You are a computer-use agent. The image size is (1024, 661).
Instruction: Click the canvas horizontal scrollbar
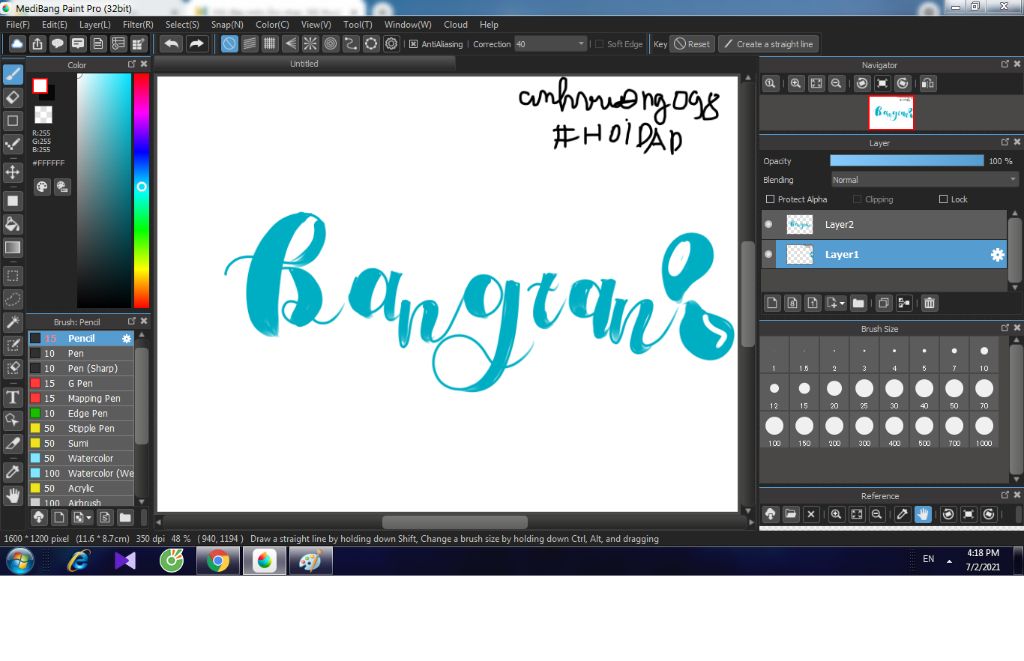tap(455, 522)
